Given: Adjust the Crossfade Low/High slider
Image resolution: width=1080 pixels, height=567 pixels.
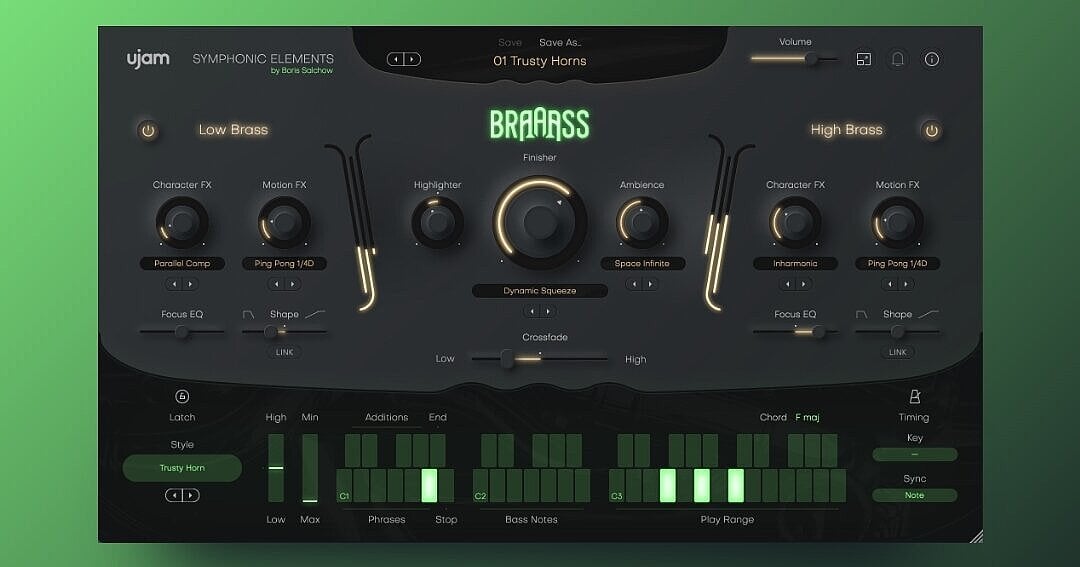Looking at the screenshot, I should (x=539, y=358).
